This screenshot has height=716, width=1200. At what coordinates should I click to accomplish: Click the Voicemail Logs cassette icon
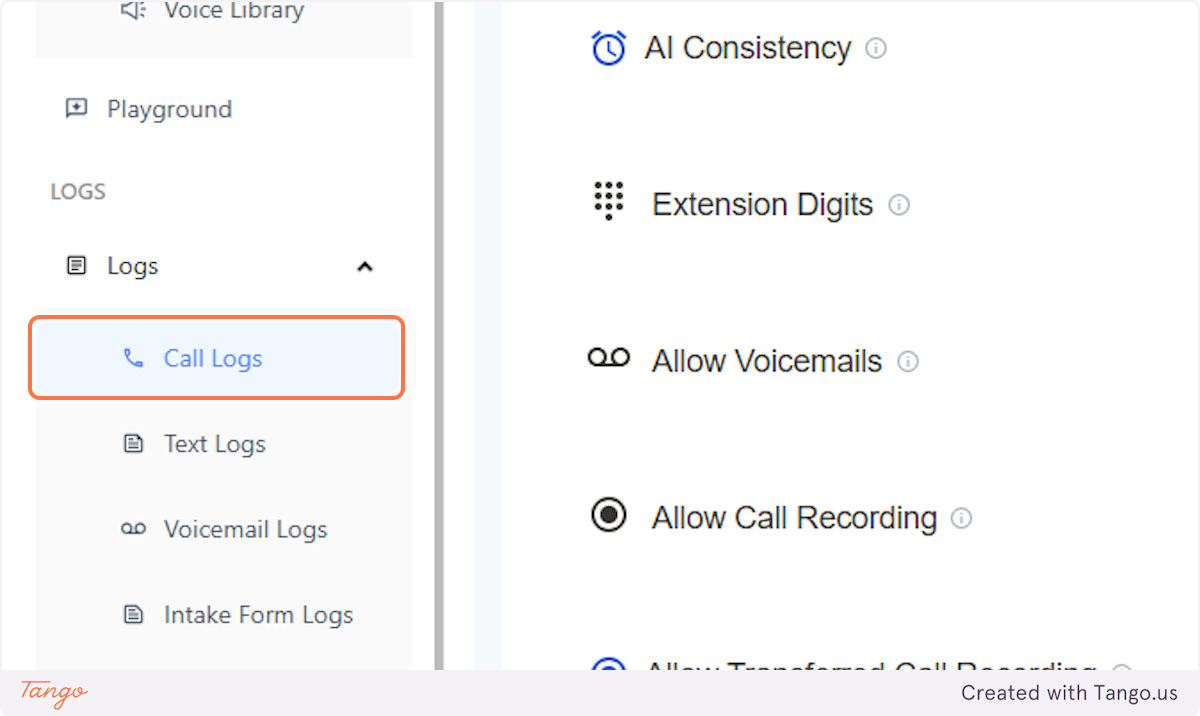pos(133,529)
